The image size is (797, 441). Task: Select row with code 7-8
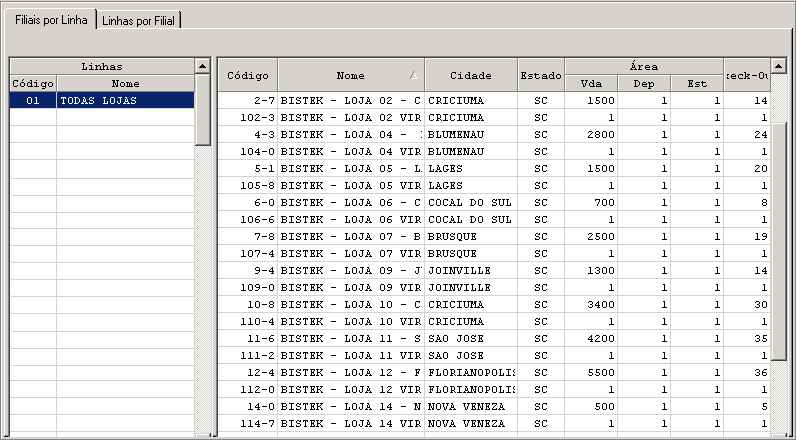click(x=494, y=237)
